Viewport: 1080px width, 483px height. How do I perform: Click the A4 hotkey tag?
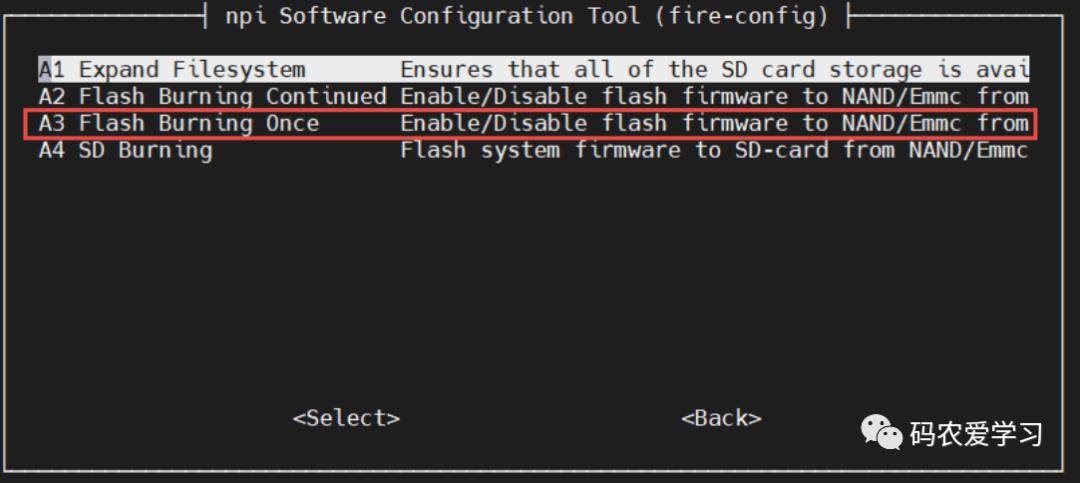51,151
